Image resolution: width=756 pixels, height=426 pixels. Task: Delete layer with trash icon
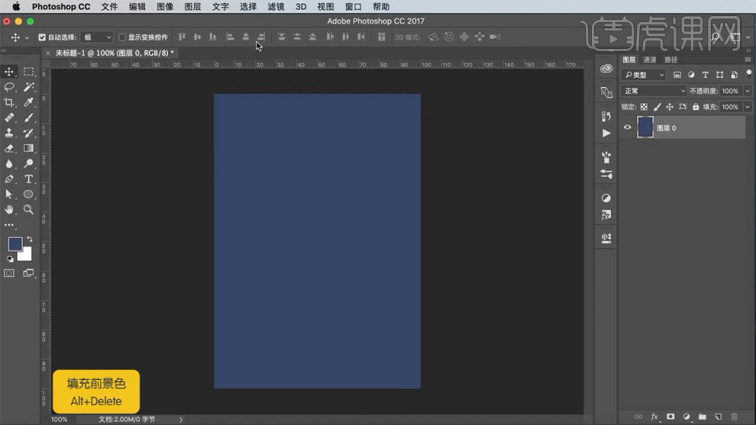(x=734, y=417)
